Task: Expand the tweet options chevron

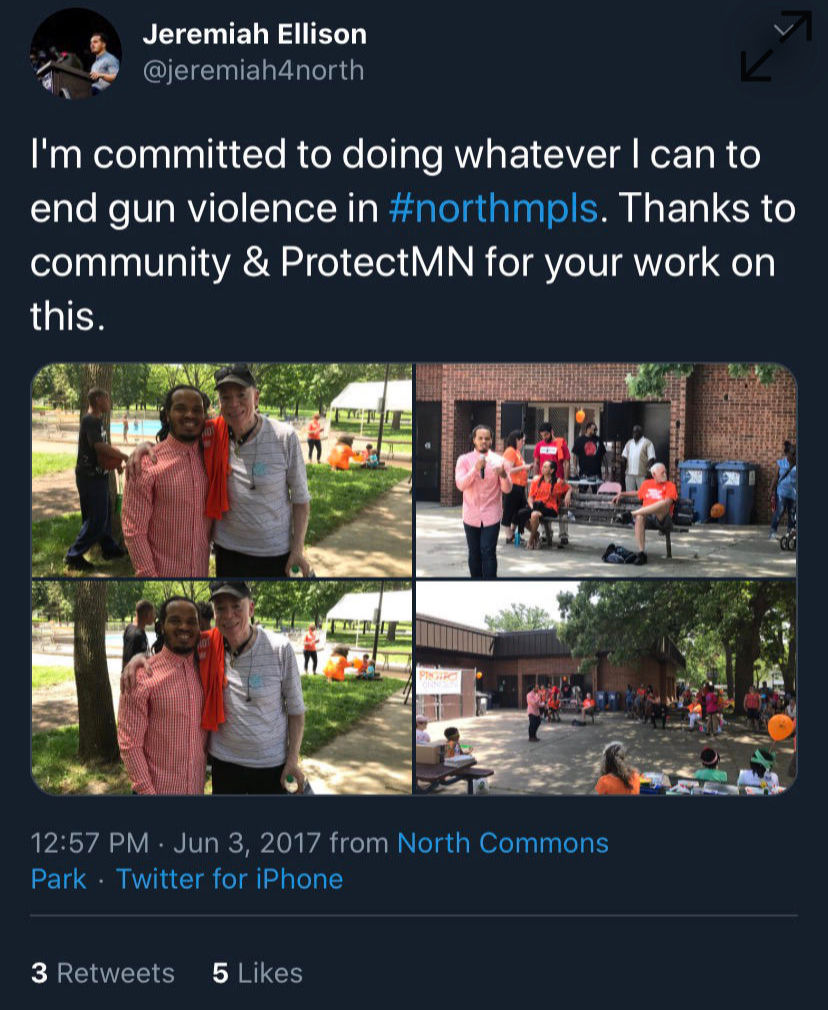Action: pos(784,30)
